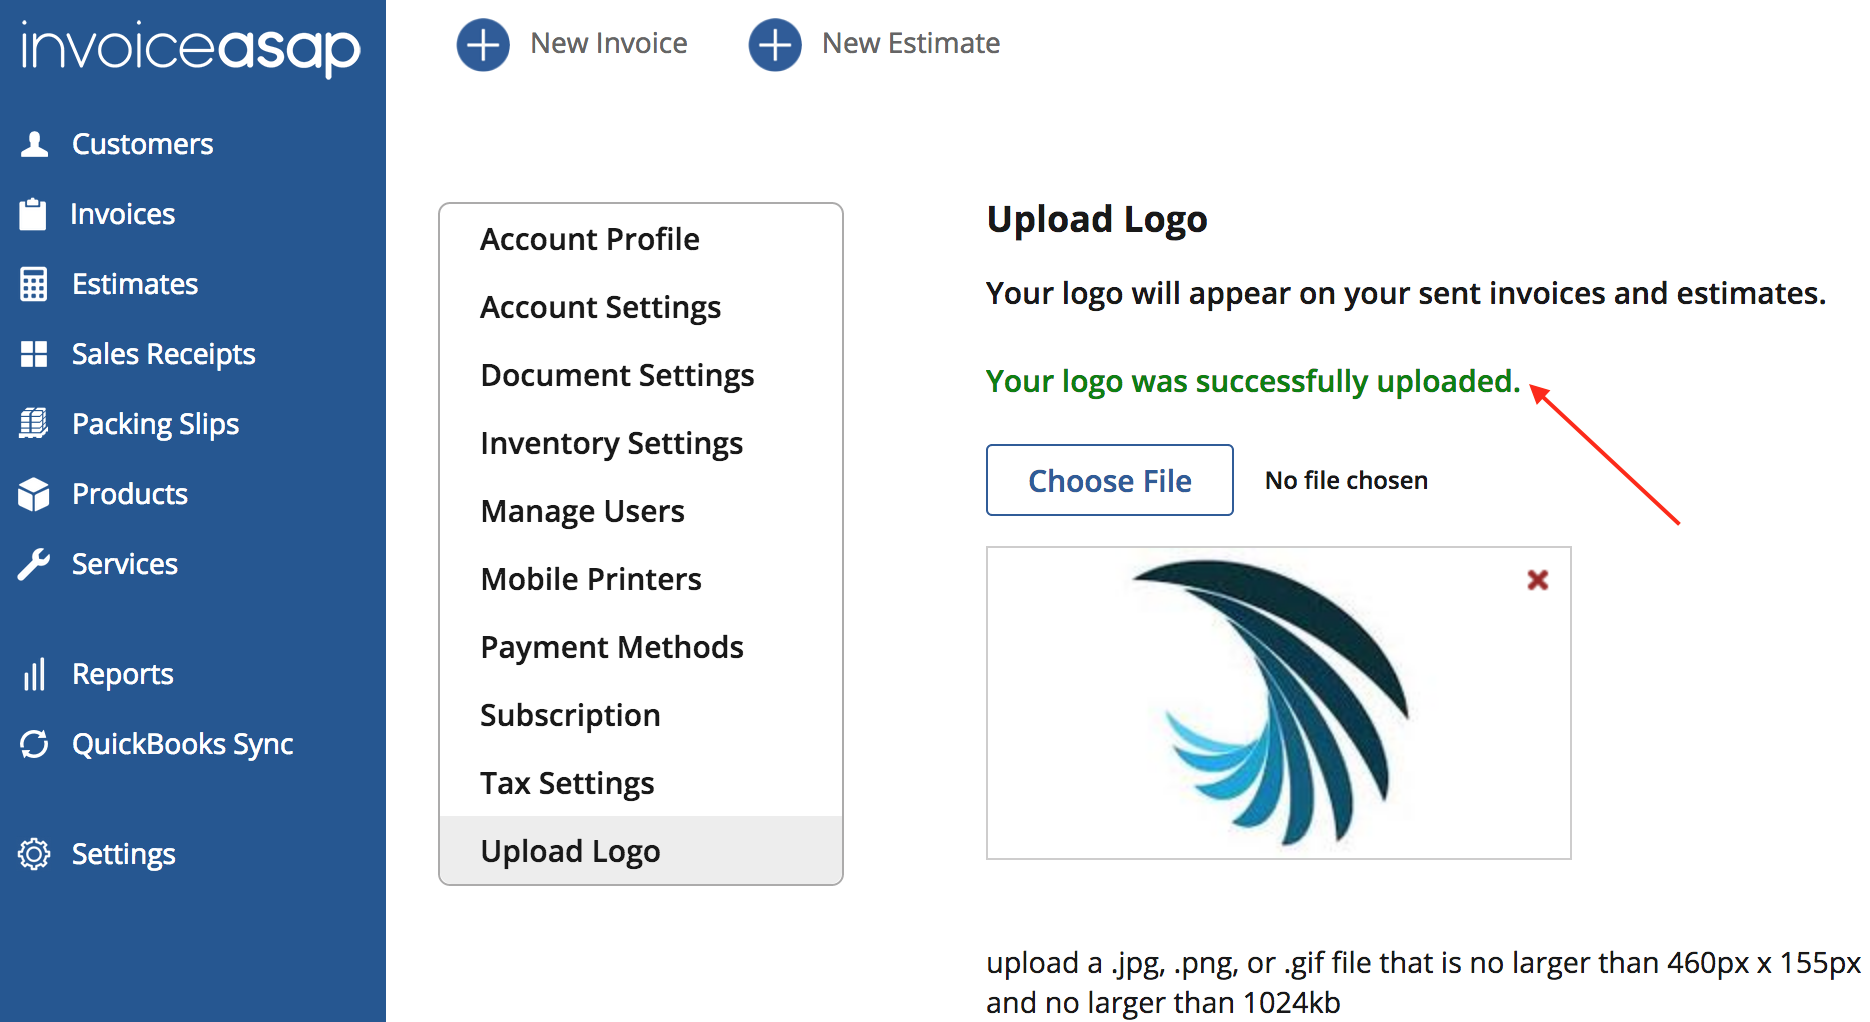Viewport: 1870px width, 1022px height.
Task: Click the Customers person icon
Action: [34, 144]
